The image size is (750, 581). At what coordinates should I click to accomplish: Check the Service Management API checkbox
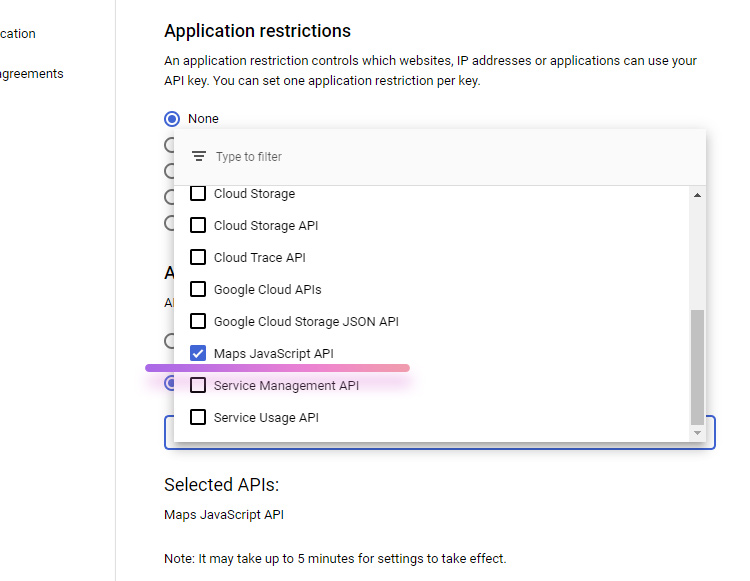pos(198,385)
